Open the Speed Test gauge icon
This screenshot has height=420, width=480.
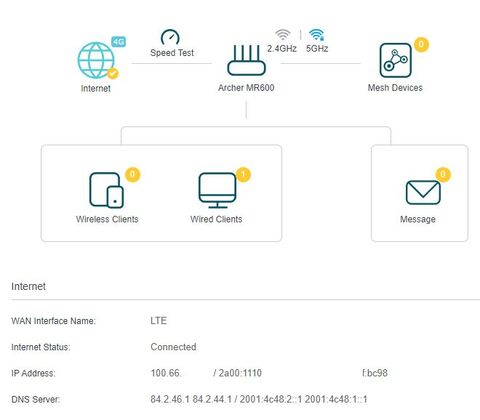coord(170,37)
